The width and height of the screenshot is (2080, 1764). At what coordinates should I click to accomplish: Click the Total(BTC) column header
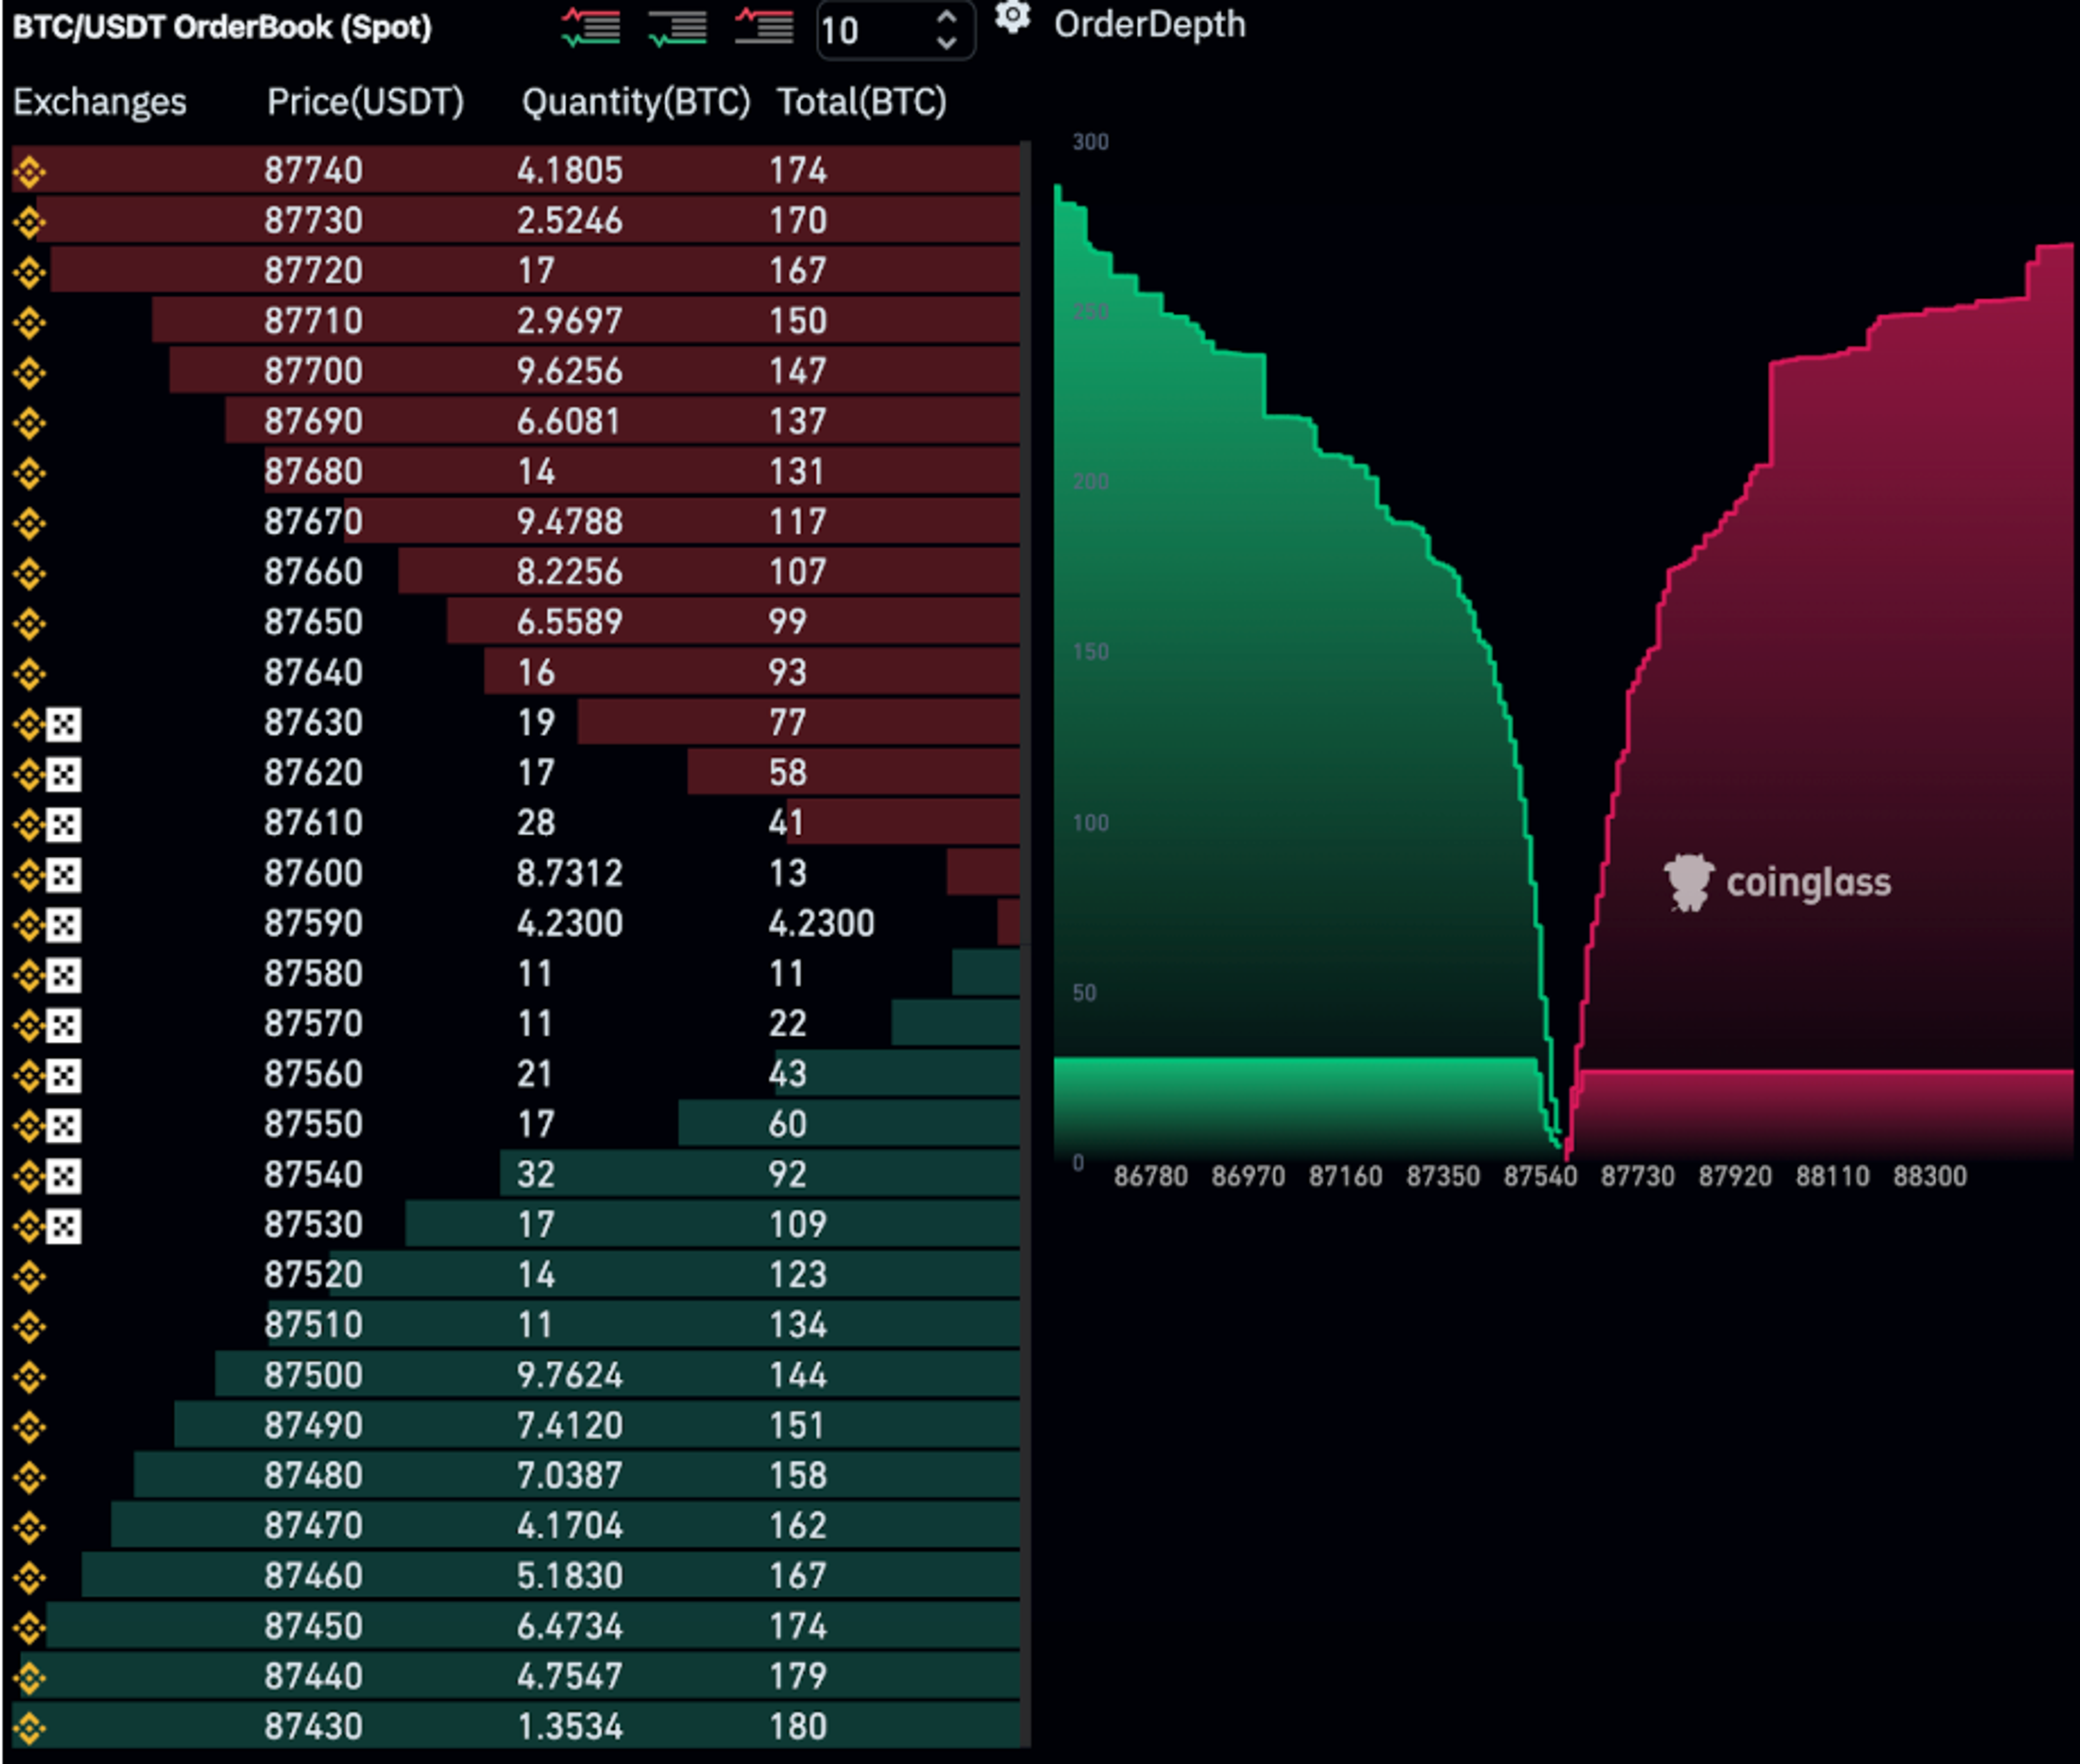[861, 102]
